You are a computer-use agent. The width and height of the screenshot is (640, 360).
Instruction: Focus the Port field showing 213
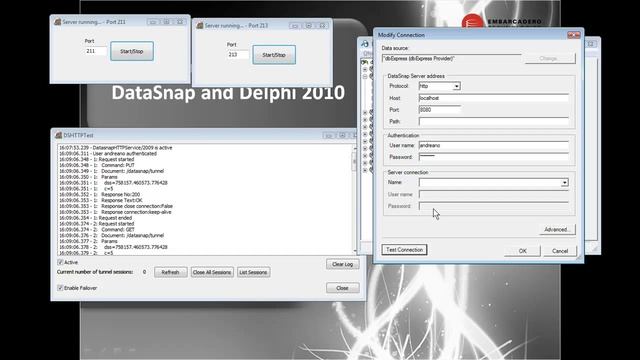tap(238, 55)
